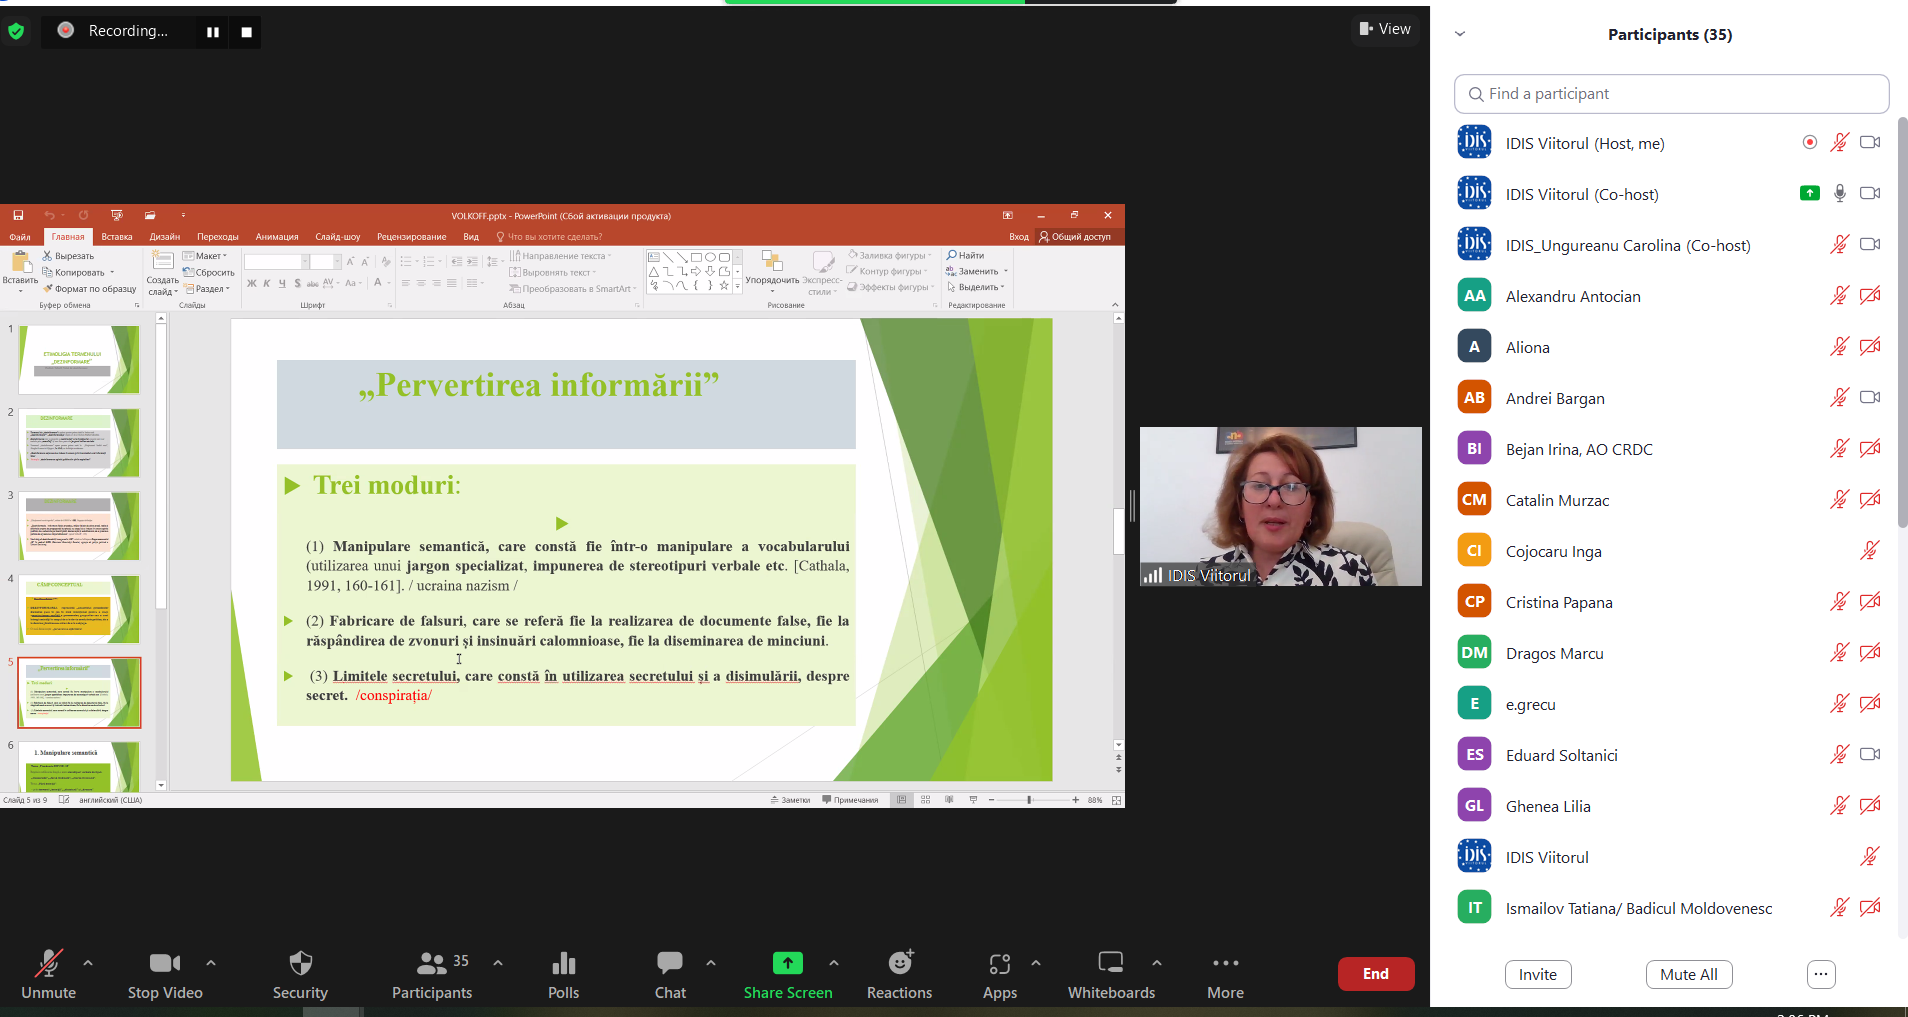Click the red End meeting button

[1376, 974]
